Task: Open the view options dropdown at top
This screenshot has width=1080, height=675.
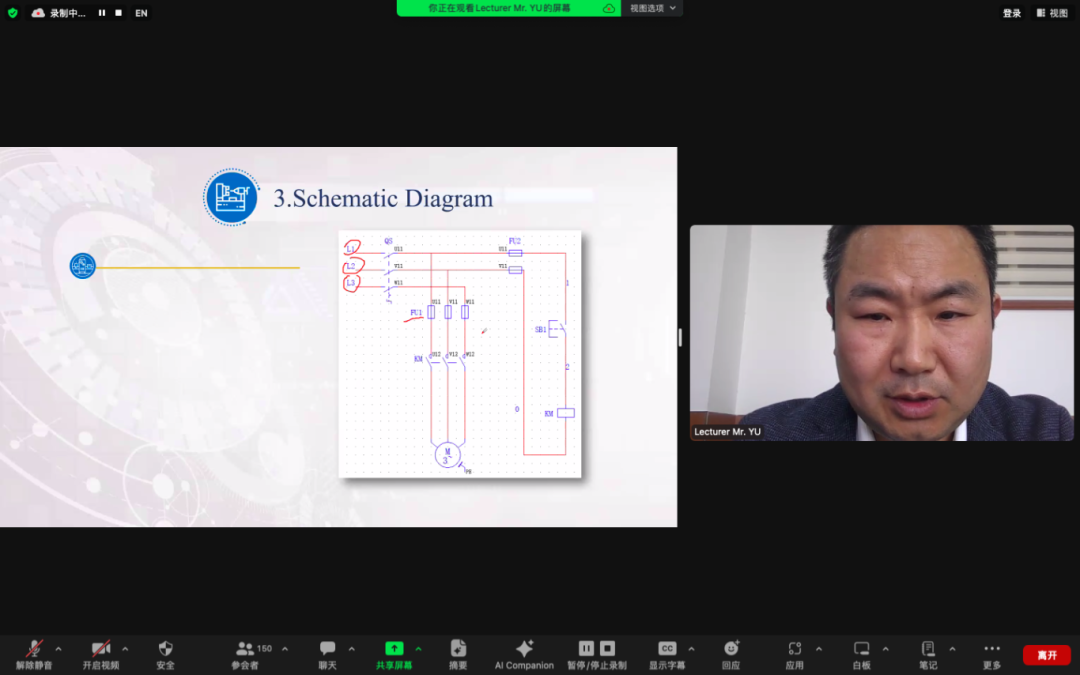Action: point(652,8)
